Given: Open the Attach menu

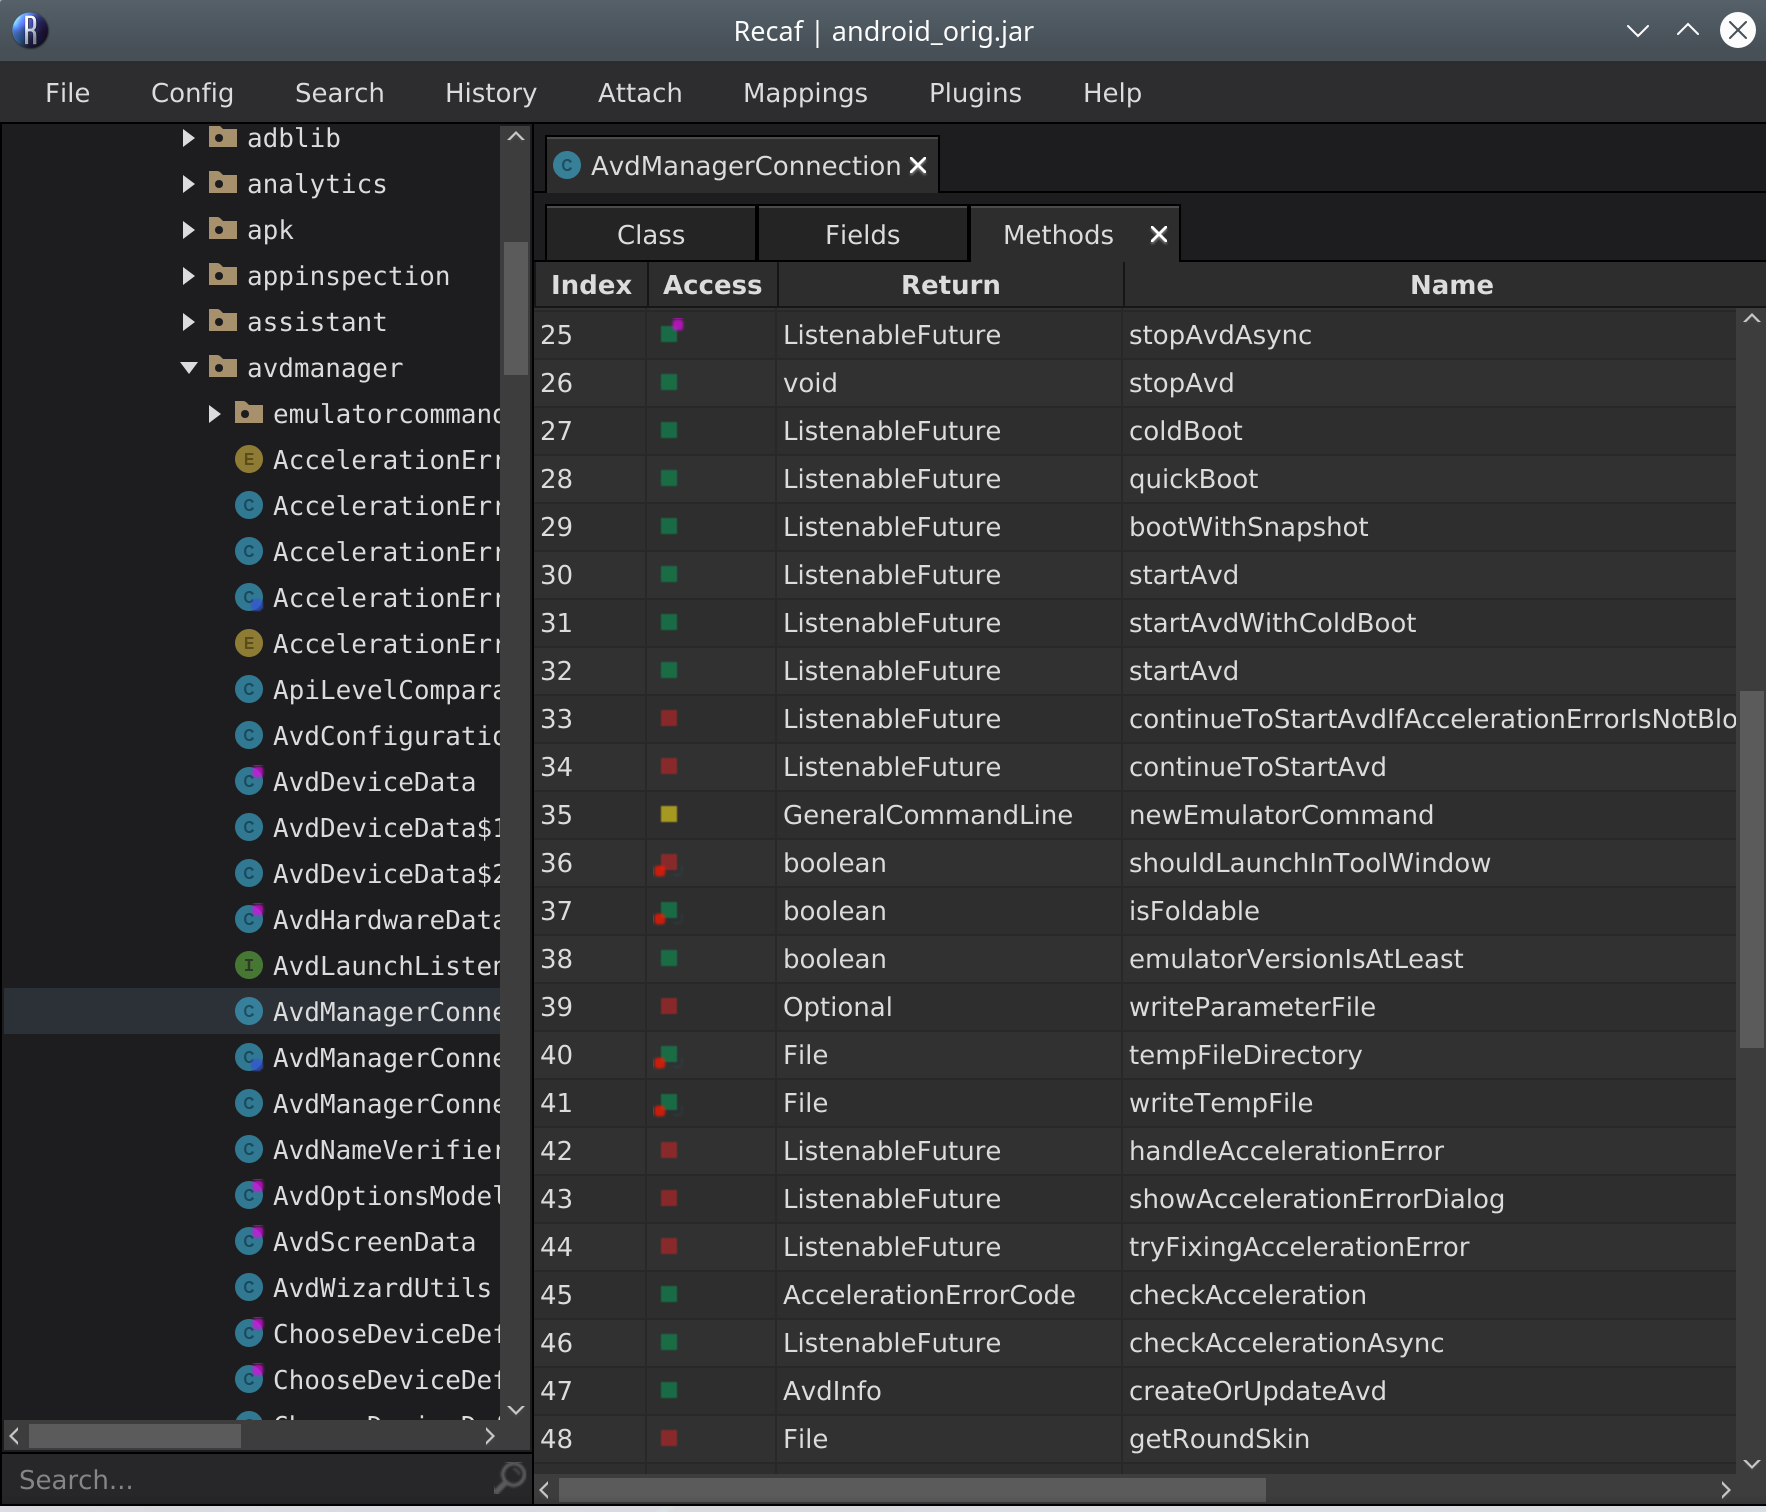Looking at the screenshot, I should coord(640,92).
